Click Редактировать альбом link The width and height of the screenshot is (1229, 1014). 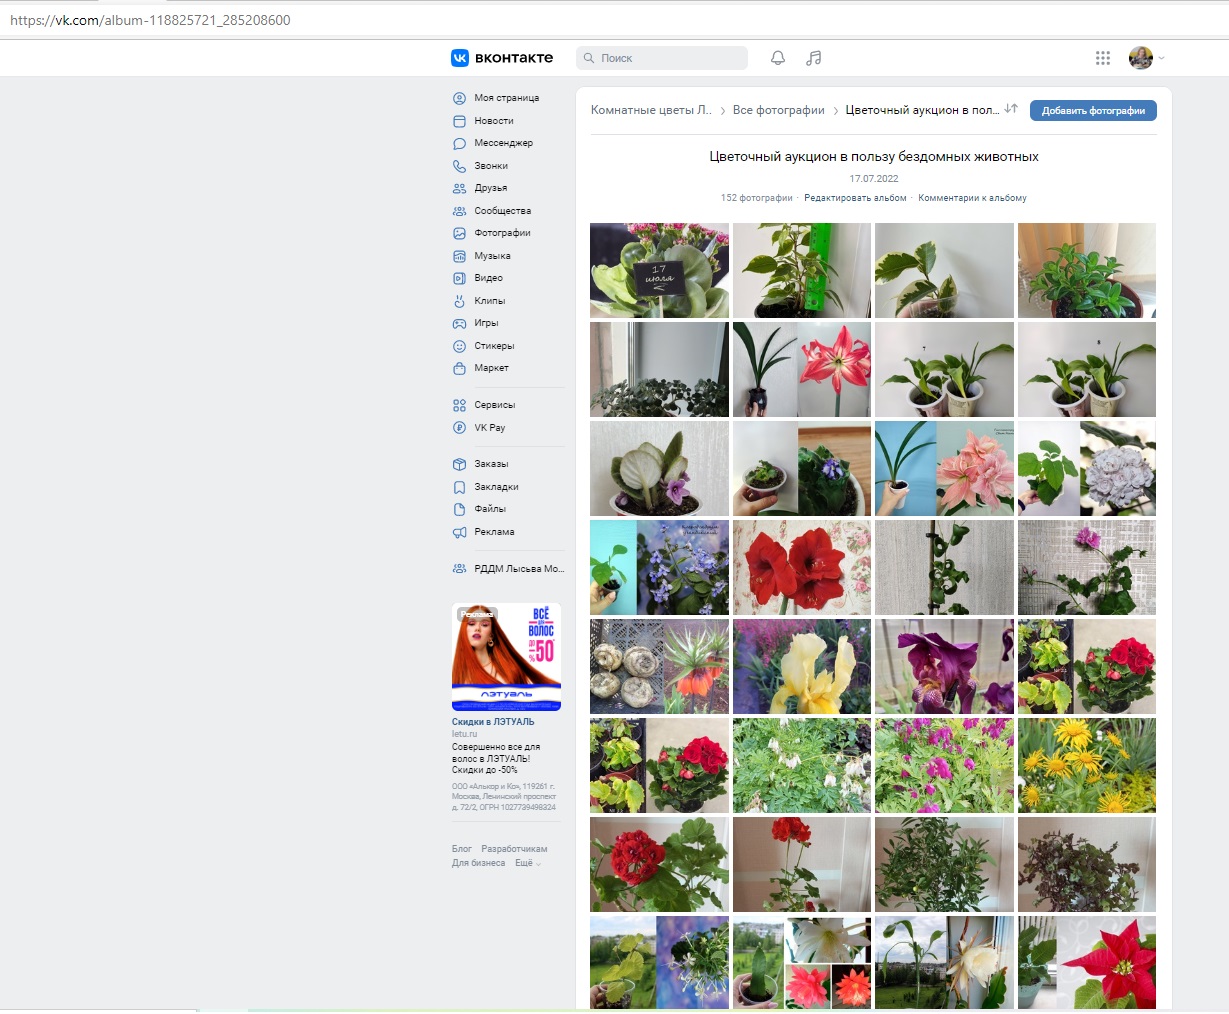point(855,198)
